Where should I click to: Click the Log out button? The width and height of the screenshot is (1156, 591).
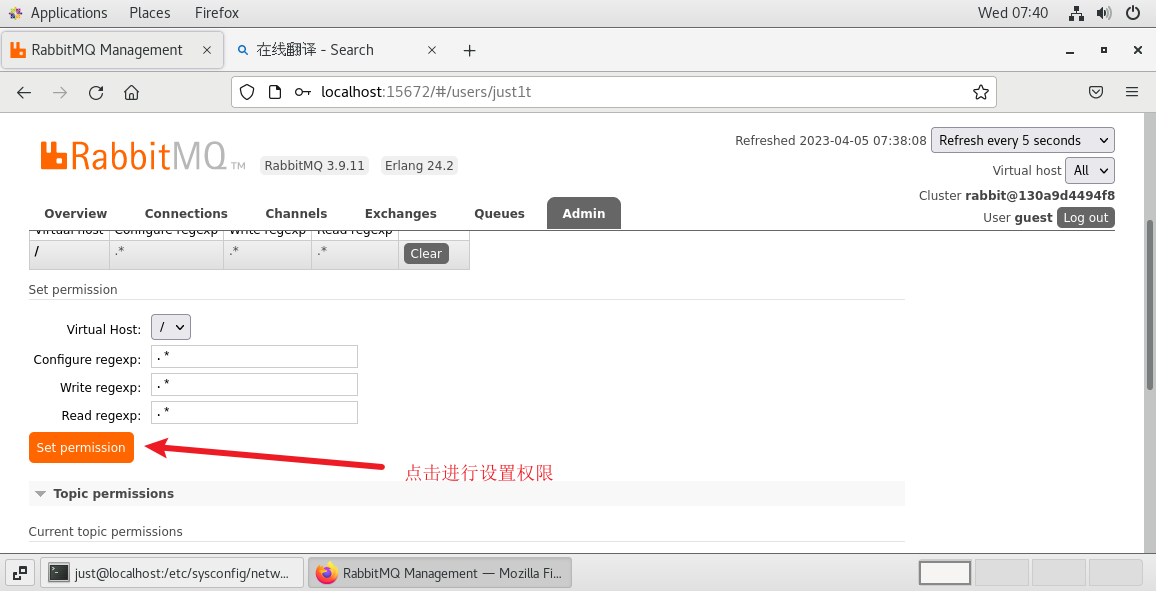(x=1085, y=217)
